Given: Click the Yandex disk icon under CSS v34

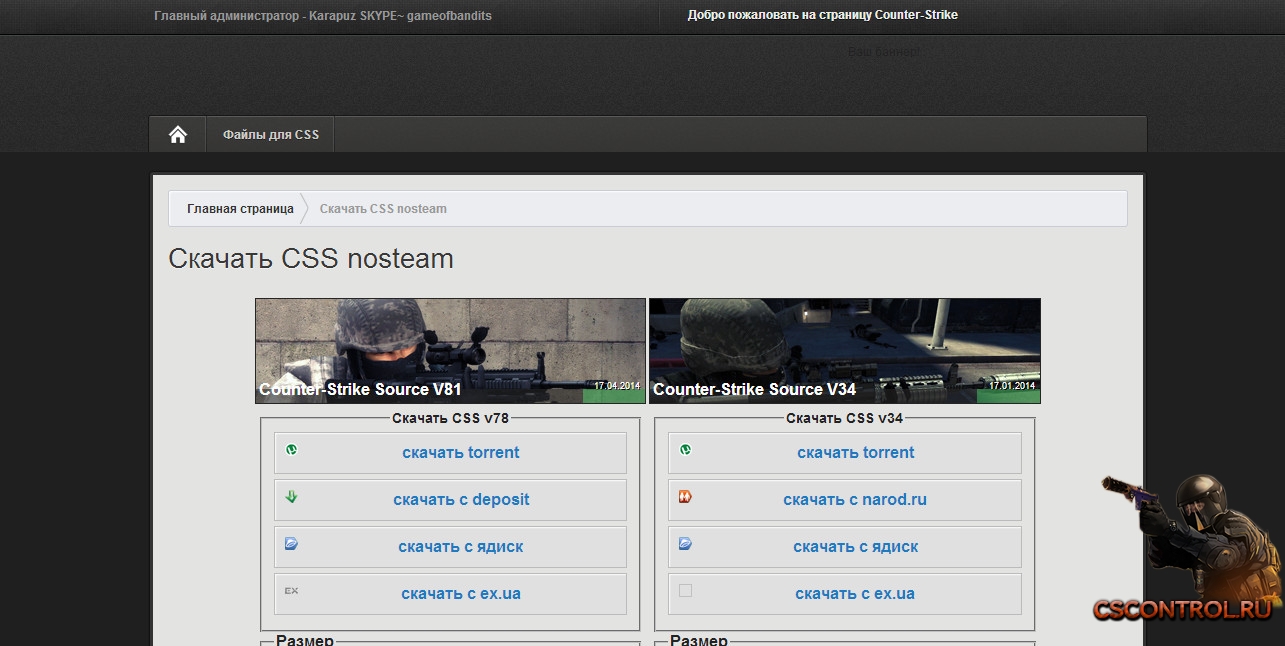Looking at the screenshot, I should tap(685, 544).
